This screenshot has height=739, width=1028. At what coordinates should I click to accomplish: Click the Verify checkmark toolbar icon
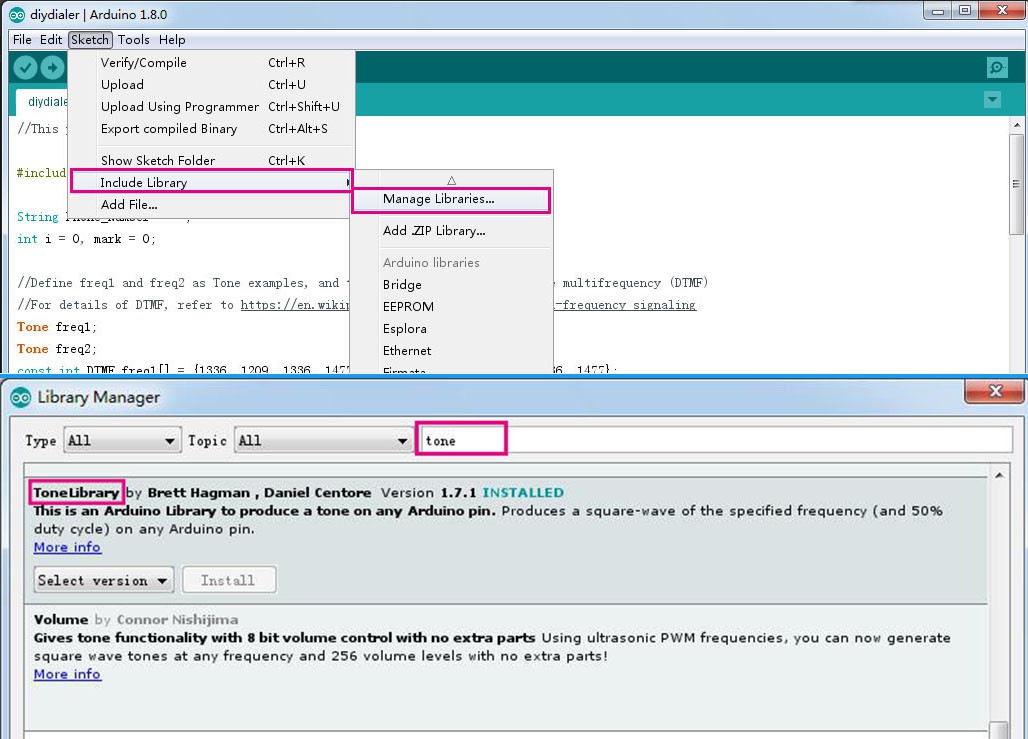(x=25, y=67)
